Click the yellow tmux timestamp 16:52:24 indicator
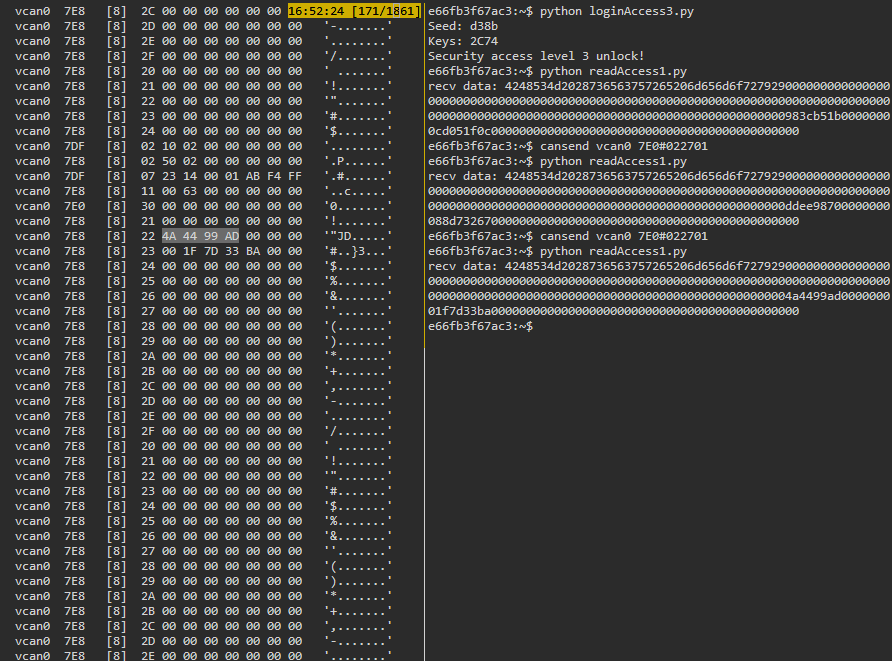The height and width of the screenshot is (661, 892). click(353, 11)
